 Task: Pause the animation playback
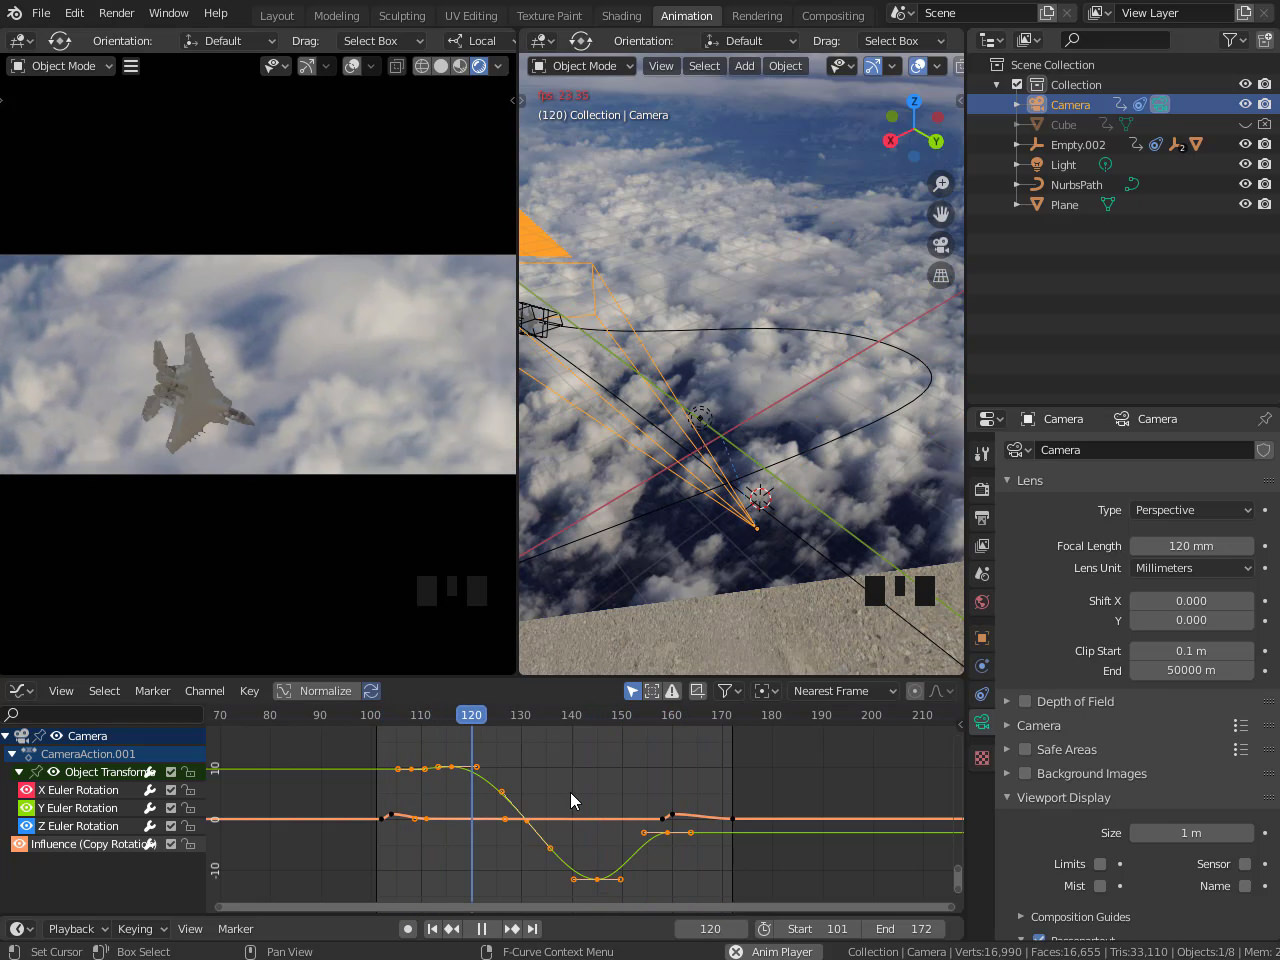481,929
